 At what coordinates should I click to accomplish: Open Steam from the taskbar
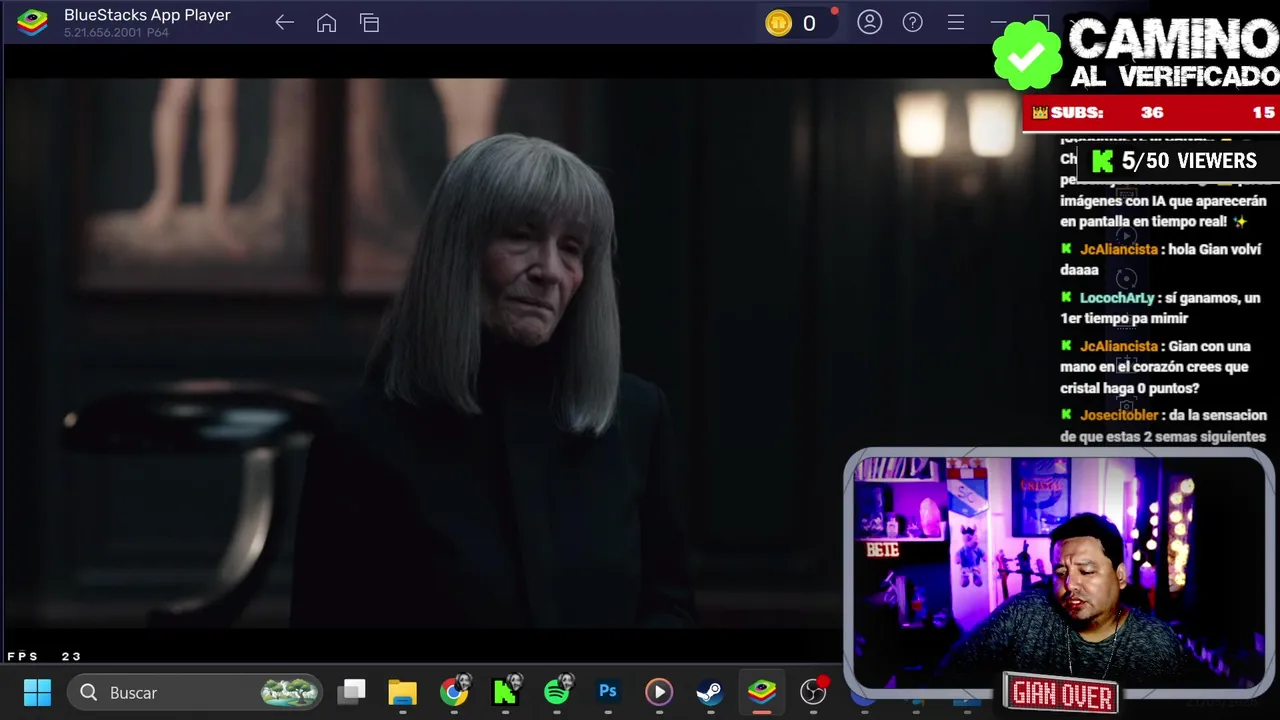pos(710,692)
